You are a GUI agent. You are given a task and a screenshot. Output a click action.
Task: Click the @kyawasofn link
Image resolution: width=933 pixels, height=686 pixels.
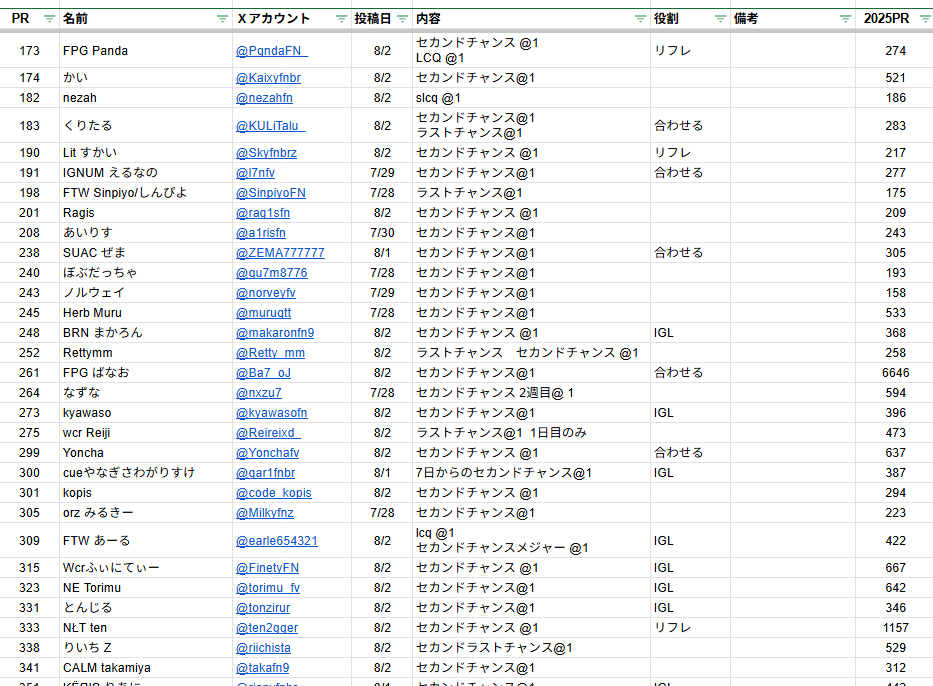[271, 413]
